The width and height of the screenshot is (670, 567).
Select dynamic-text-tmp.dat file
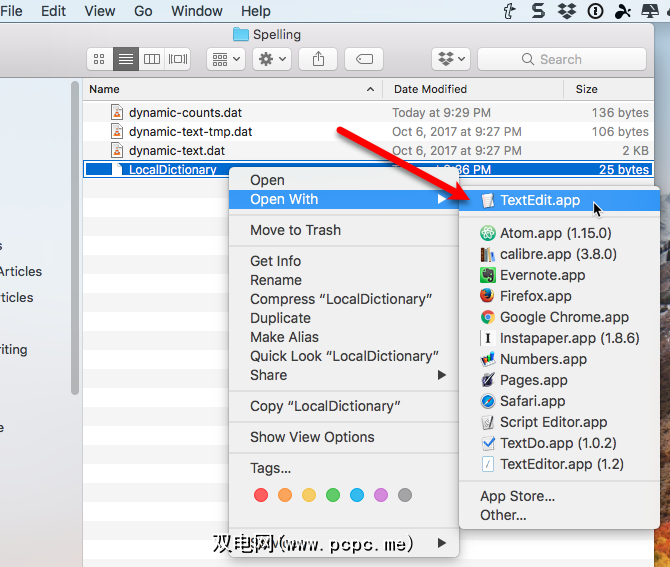(368, 132)
